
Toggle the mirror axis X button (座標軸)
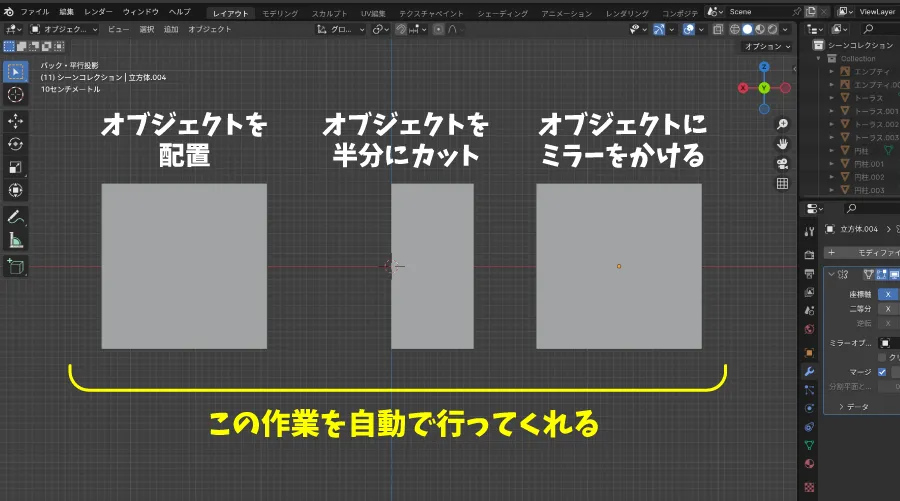(x=887, y=294)
